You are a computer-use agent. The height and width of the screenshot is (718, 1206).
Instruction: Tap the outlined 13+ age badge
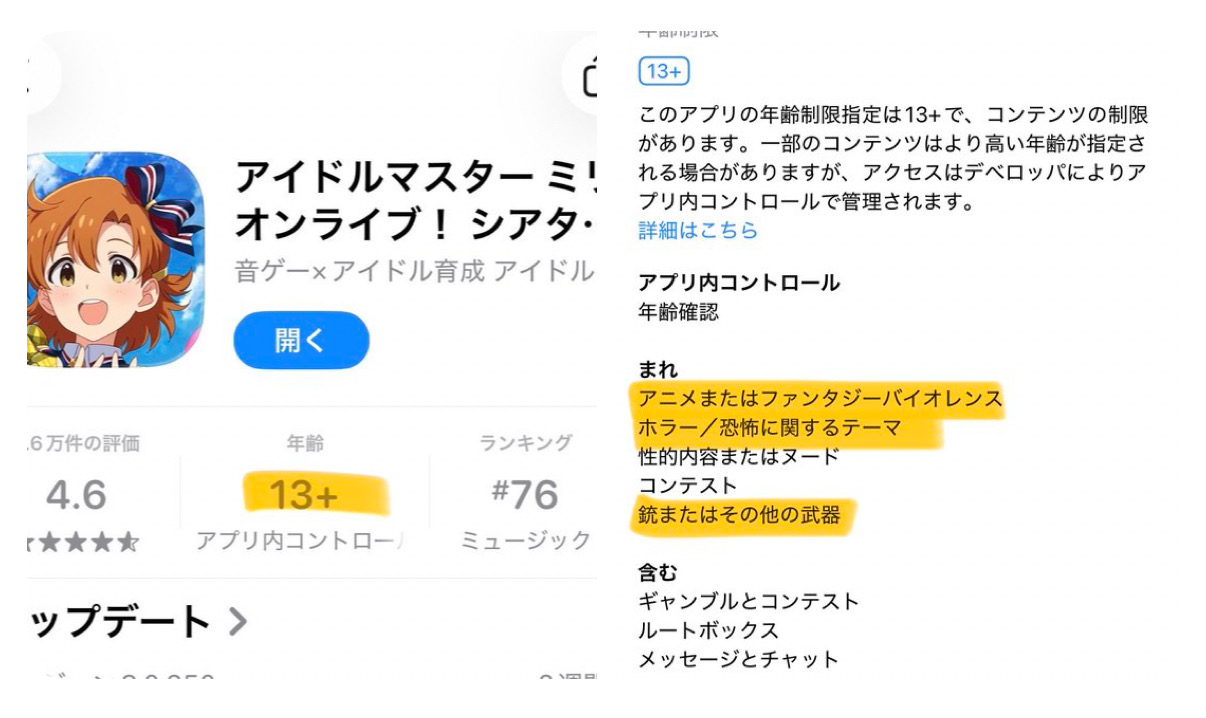[663, 71]
